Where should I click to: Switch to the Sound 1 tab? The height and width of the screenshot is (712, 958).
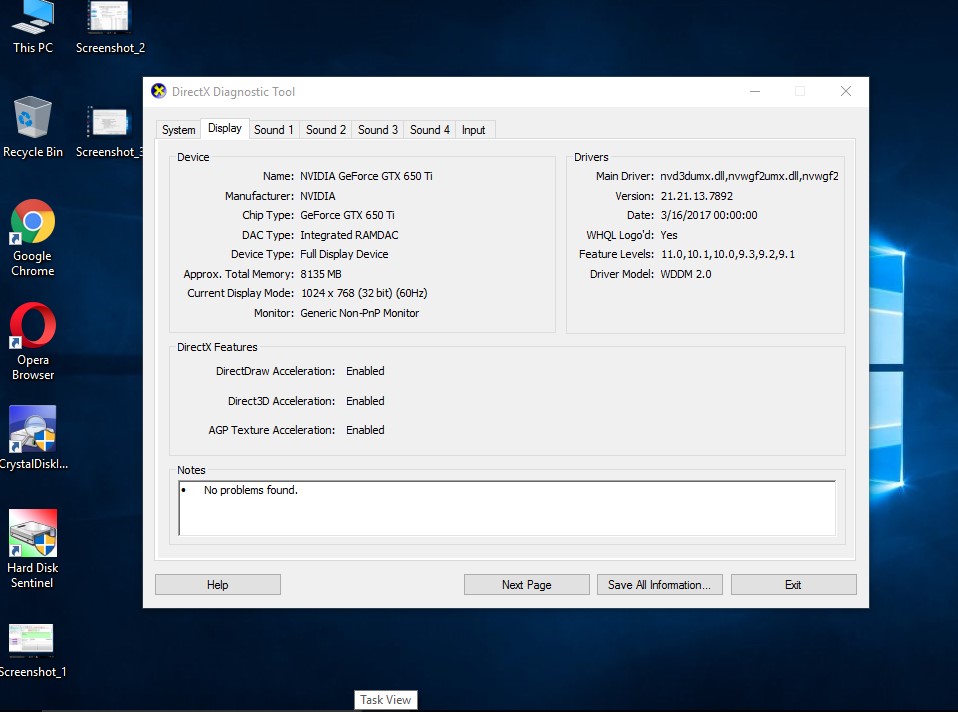(x=273, y=130)
